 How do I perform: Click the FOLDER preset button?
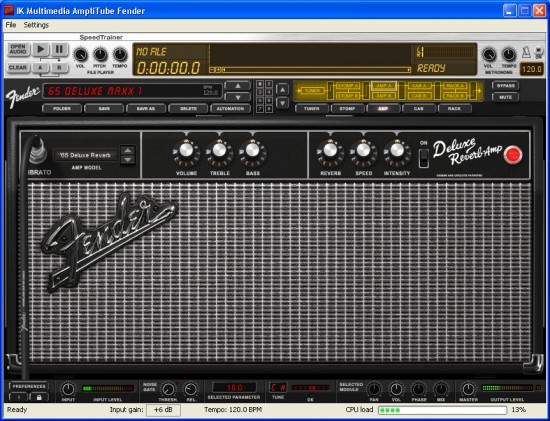[62, 108]
